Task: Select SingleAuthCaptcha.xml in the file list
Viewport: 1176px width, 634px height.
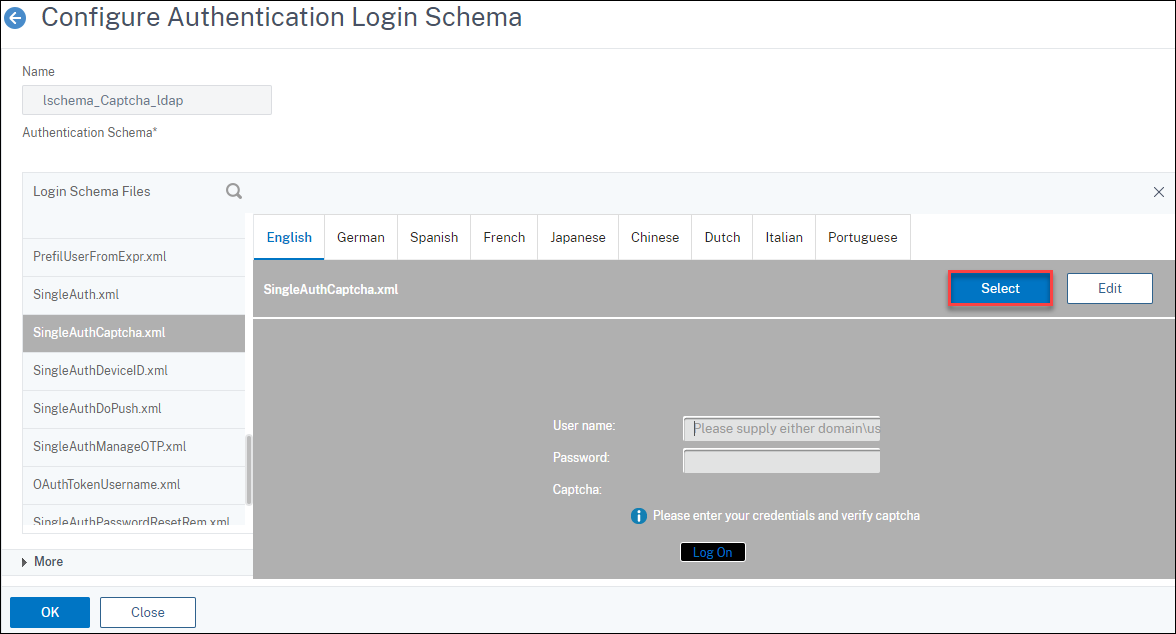Action: [134, 333]
